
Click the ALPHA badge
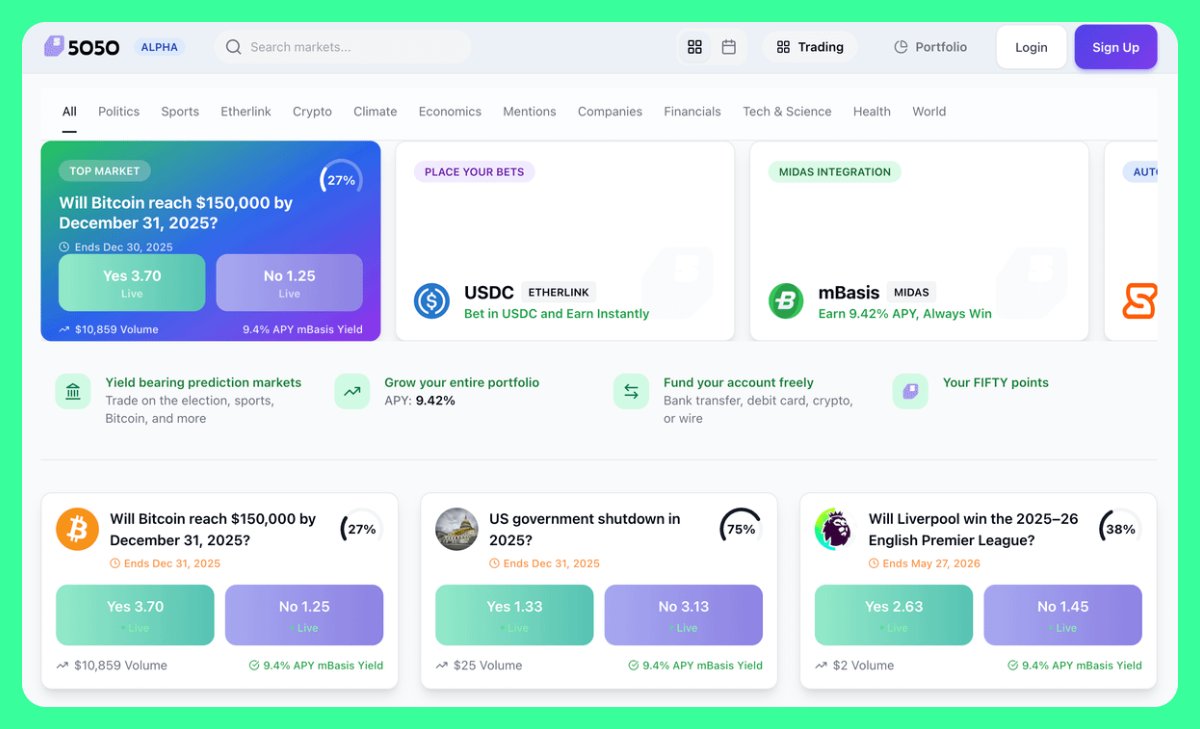coord(159,47)
